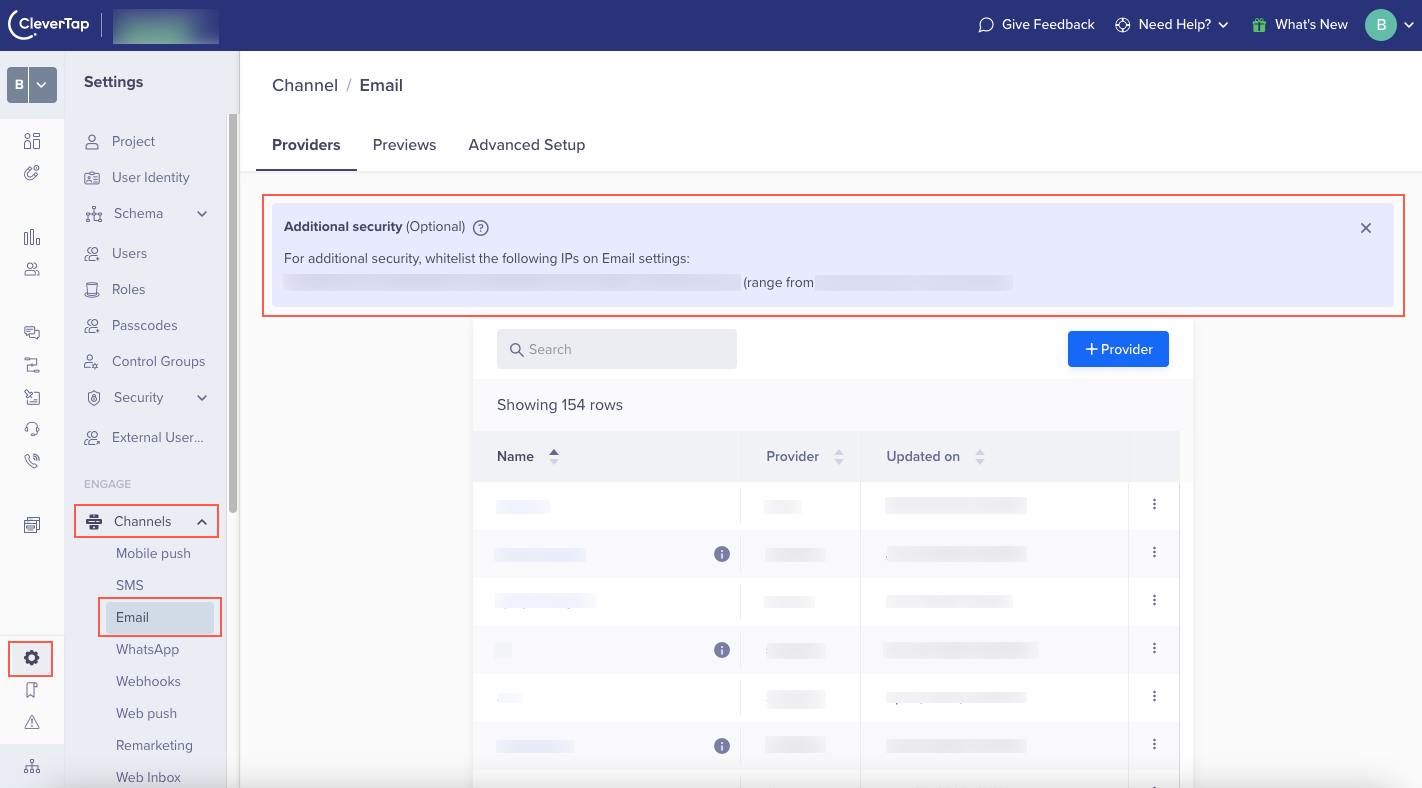Open the warning triangle alerts icon
The height and width of the screenshot is (788, 1422).
click(x=32, y=722)
